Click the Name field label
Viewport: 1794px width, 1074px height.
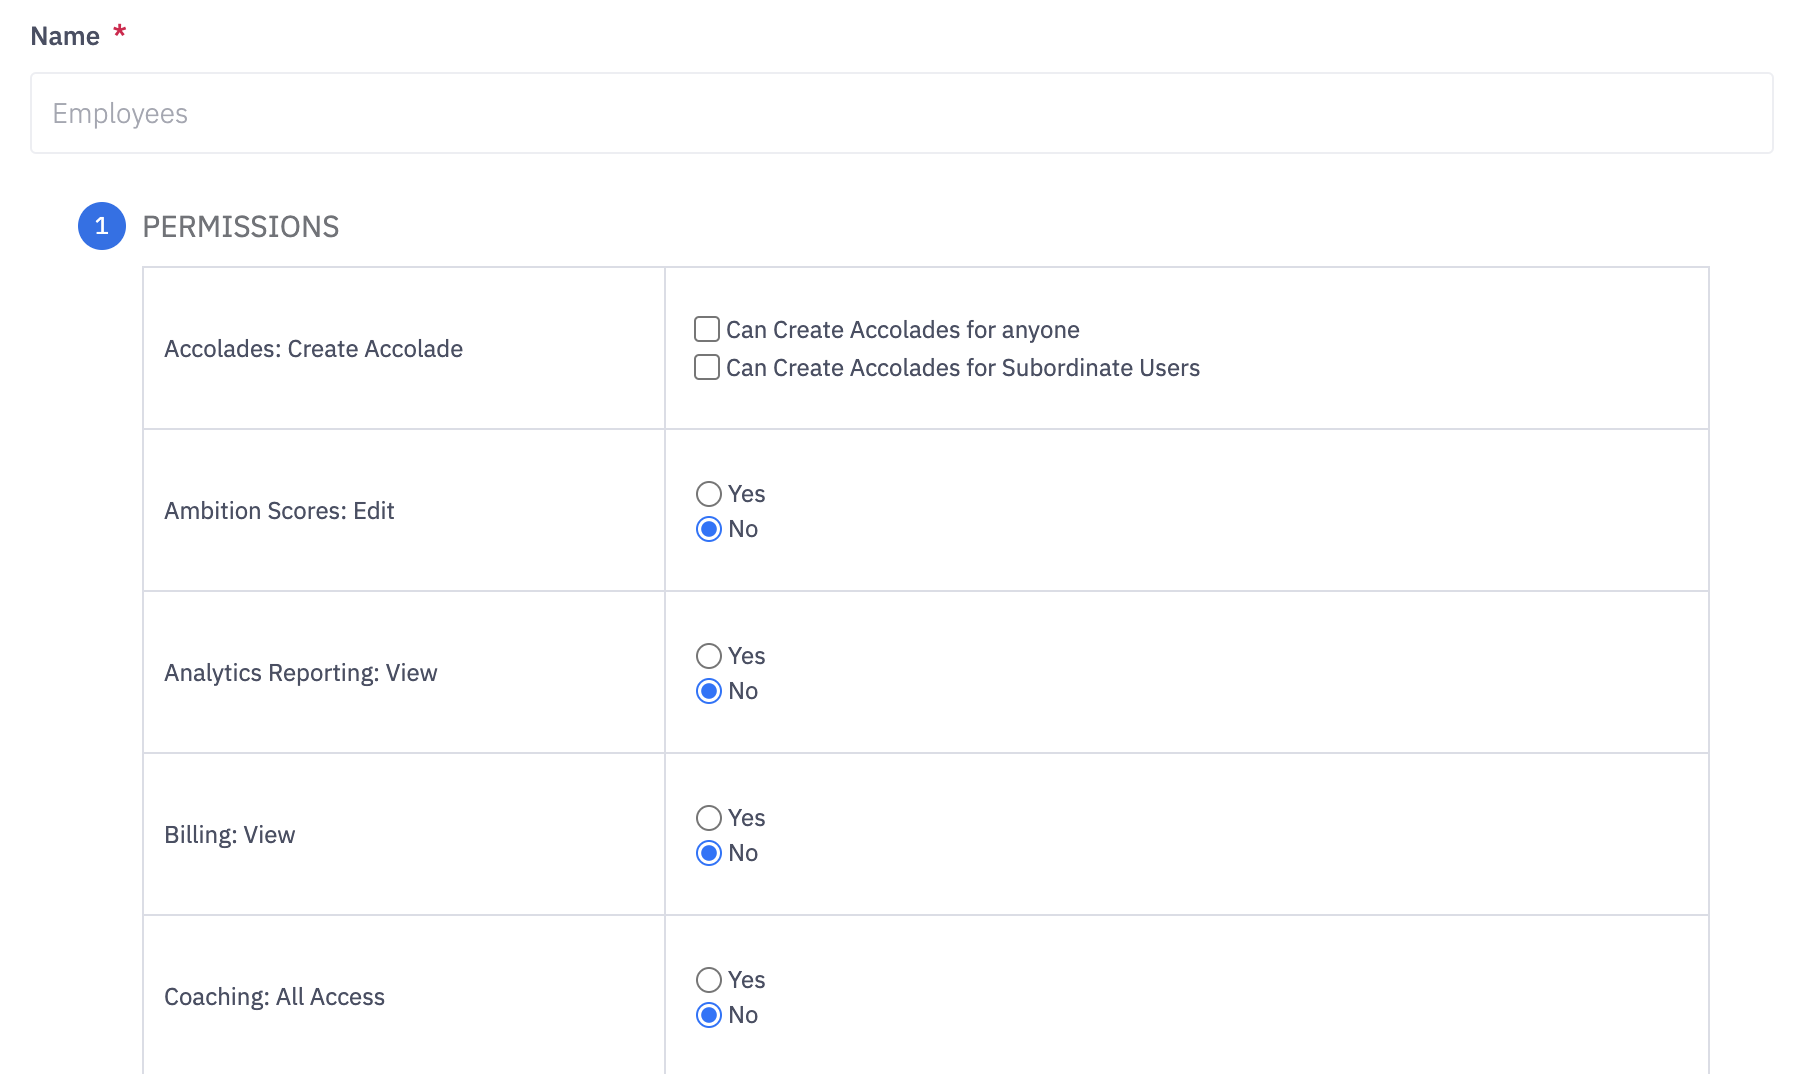coord(65,36)
